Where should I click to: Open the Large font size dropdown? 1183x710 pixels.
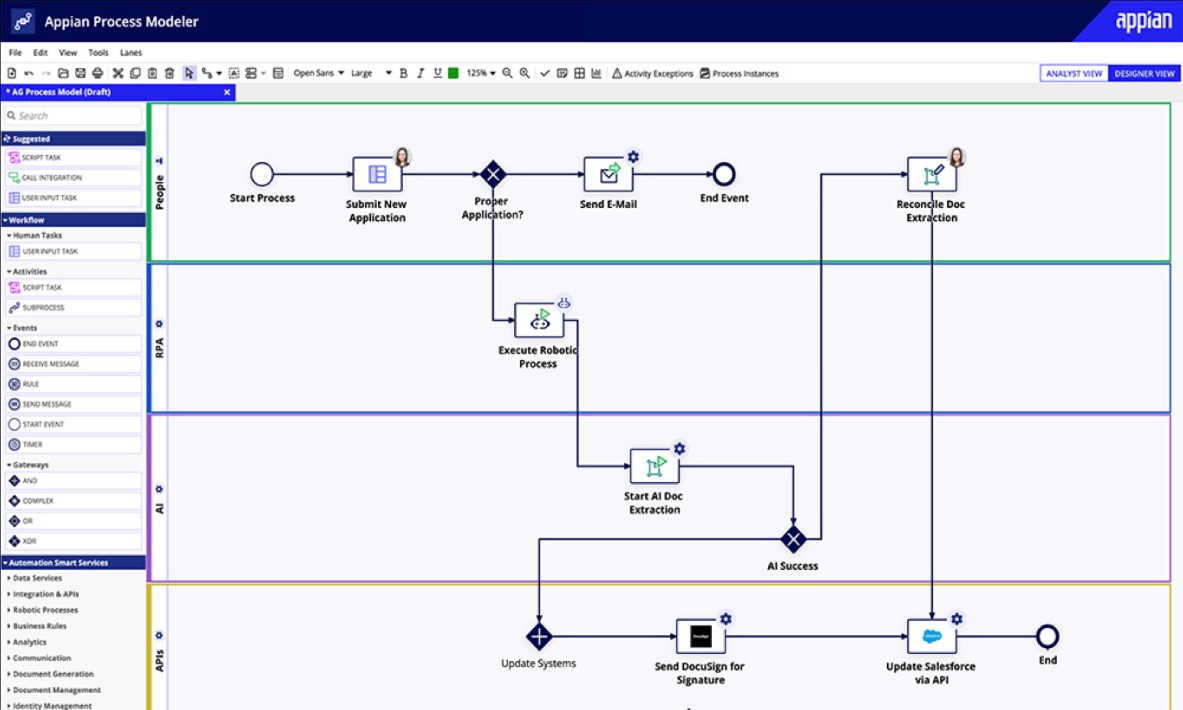pyautogui.click(x=371, y=73)
